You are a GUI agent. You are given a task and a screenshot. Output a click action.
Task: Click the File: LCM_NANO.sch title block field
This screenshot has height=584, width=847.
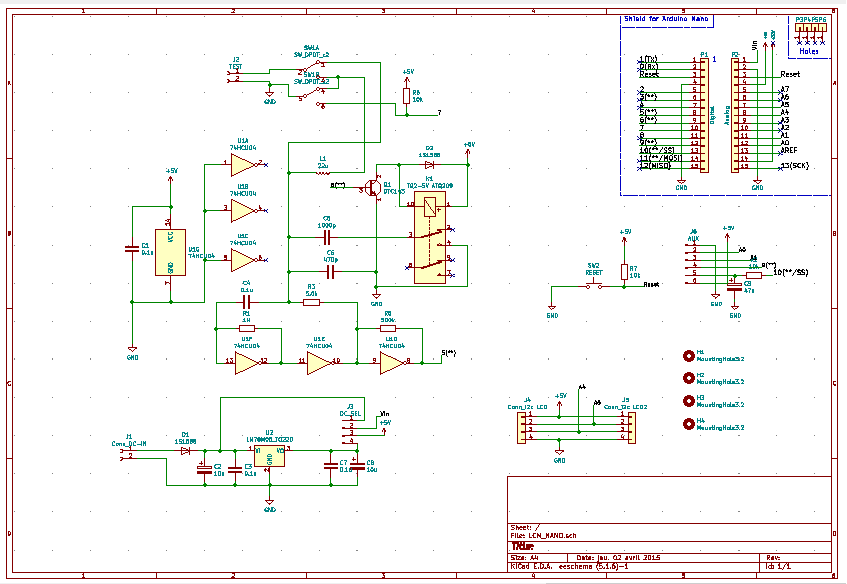coord(545,535)
